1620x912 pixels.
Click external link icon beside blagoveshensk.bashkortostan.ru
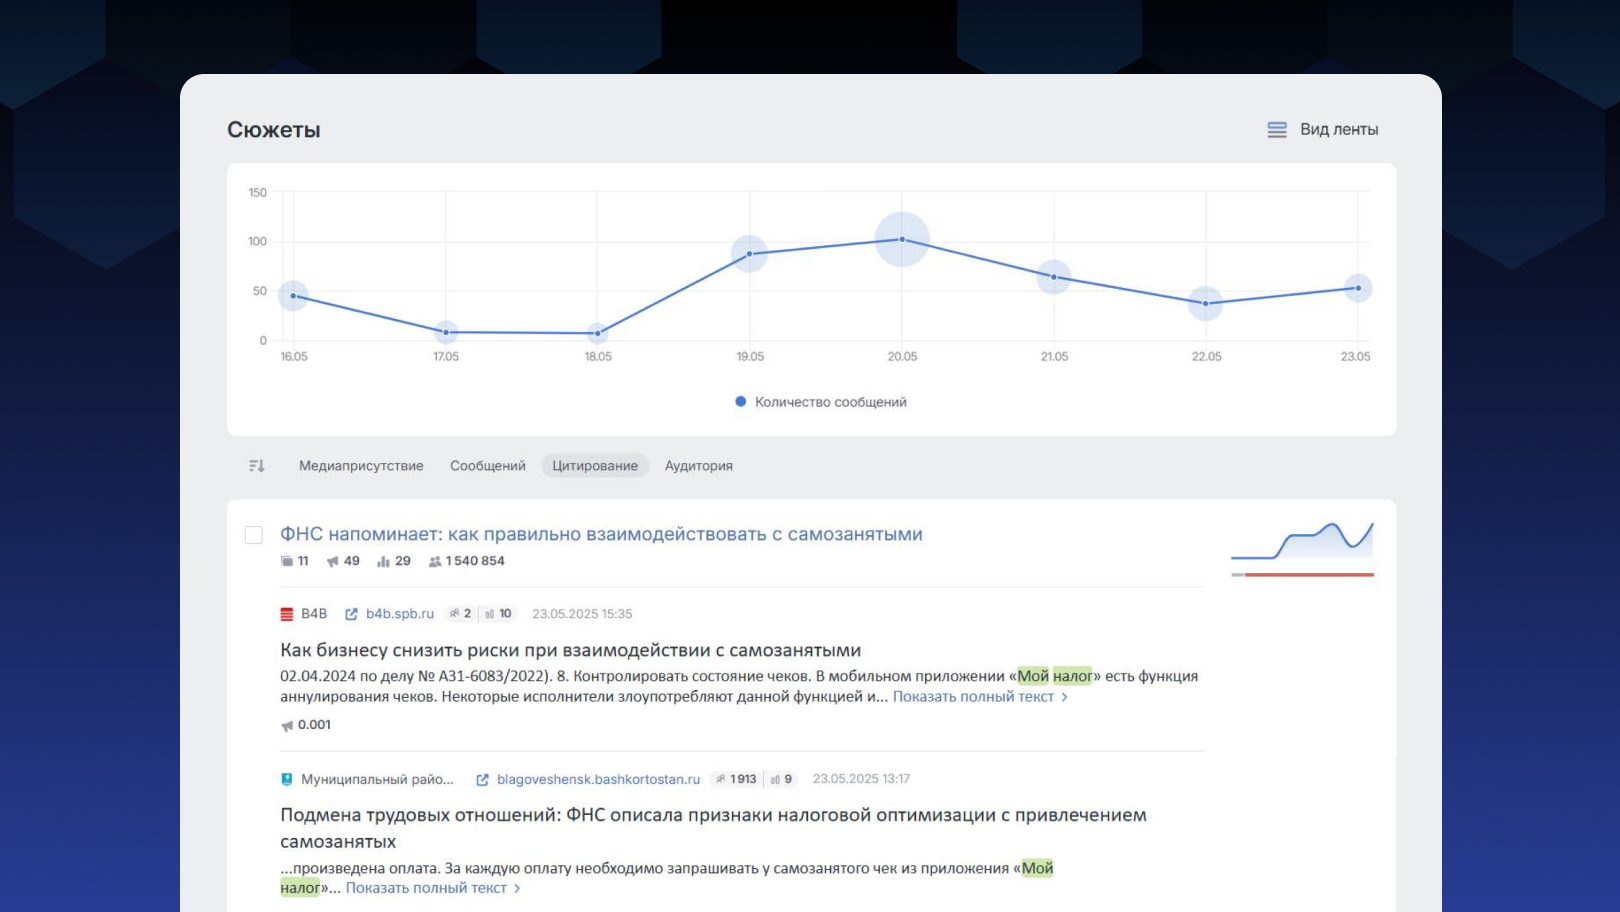482,780
